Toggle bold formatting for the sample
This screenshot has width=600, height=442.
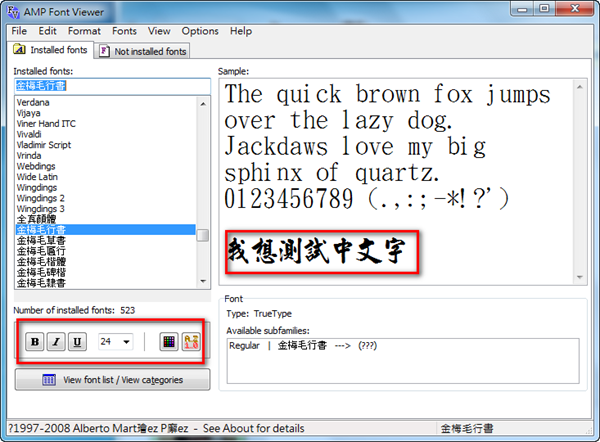35,342
